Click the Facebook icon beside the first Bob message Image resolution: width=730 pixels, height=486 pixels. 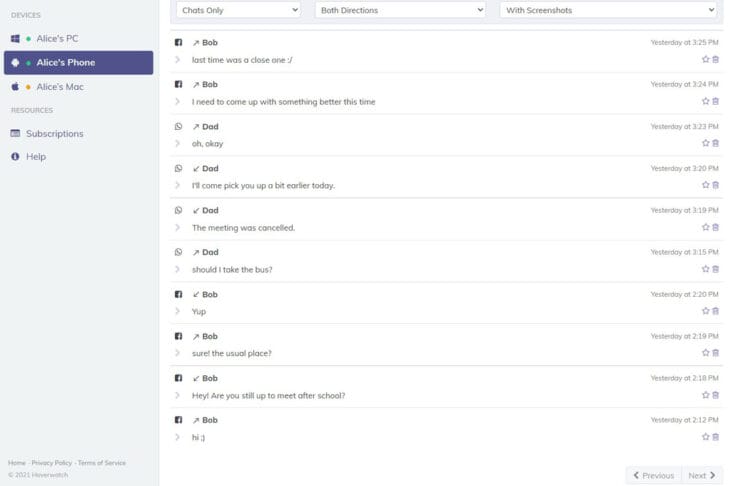[x=179, y=43]
